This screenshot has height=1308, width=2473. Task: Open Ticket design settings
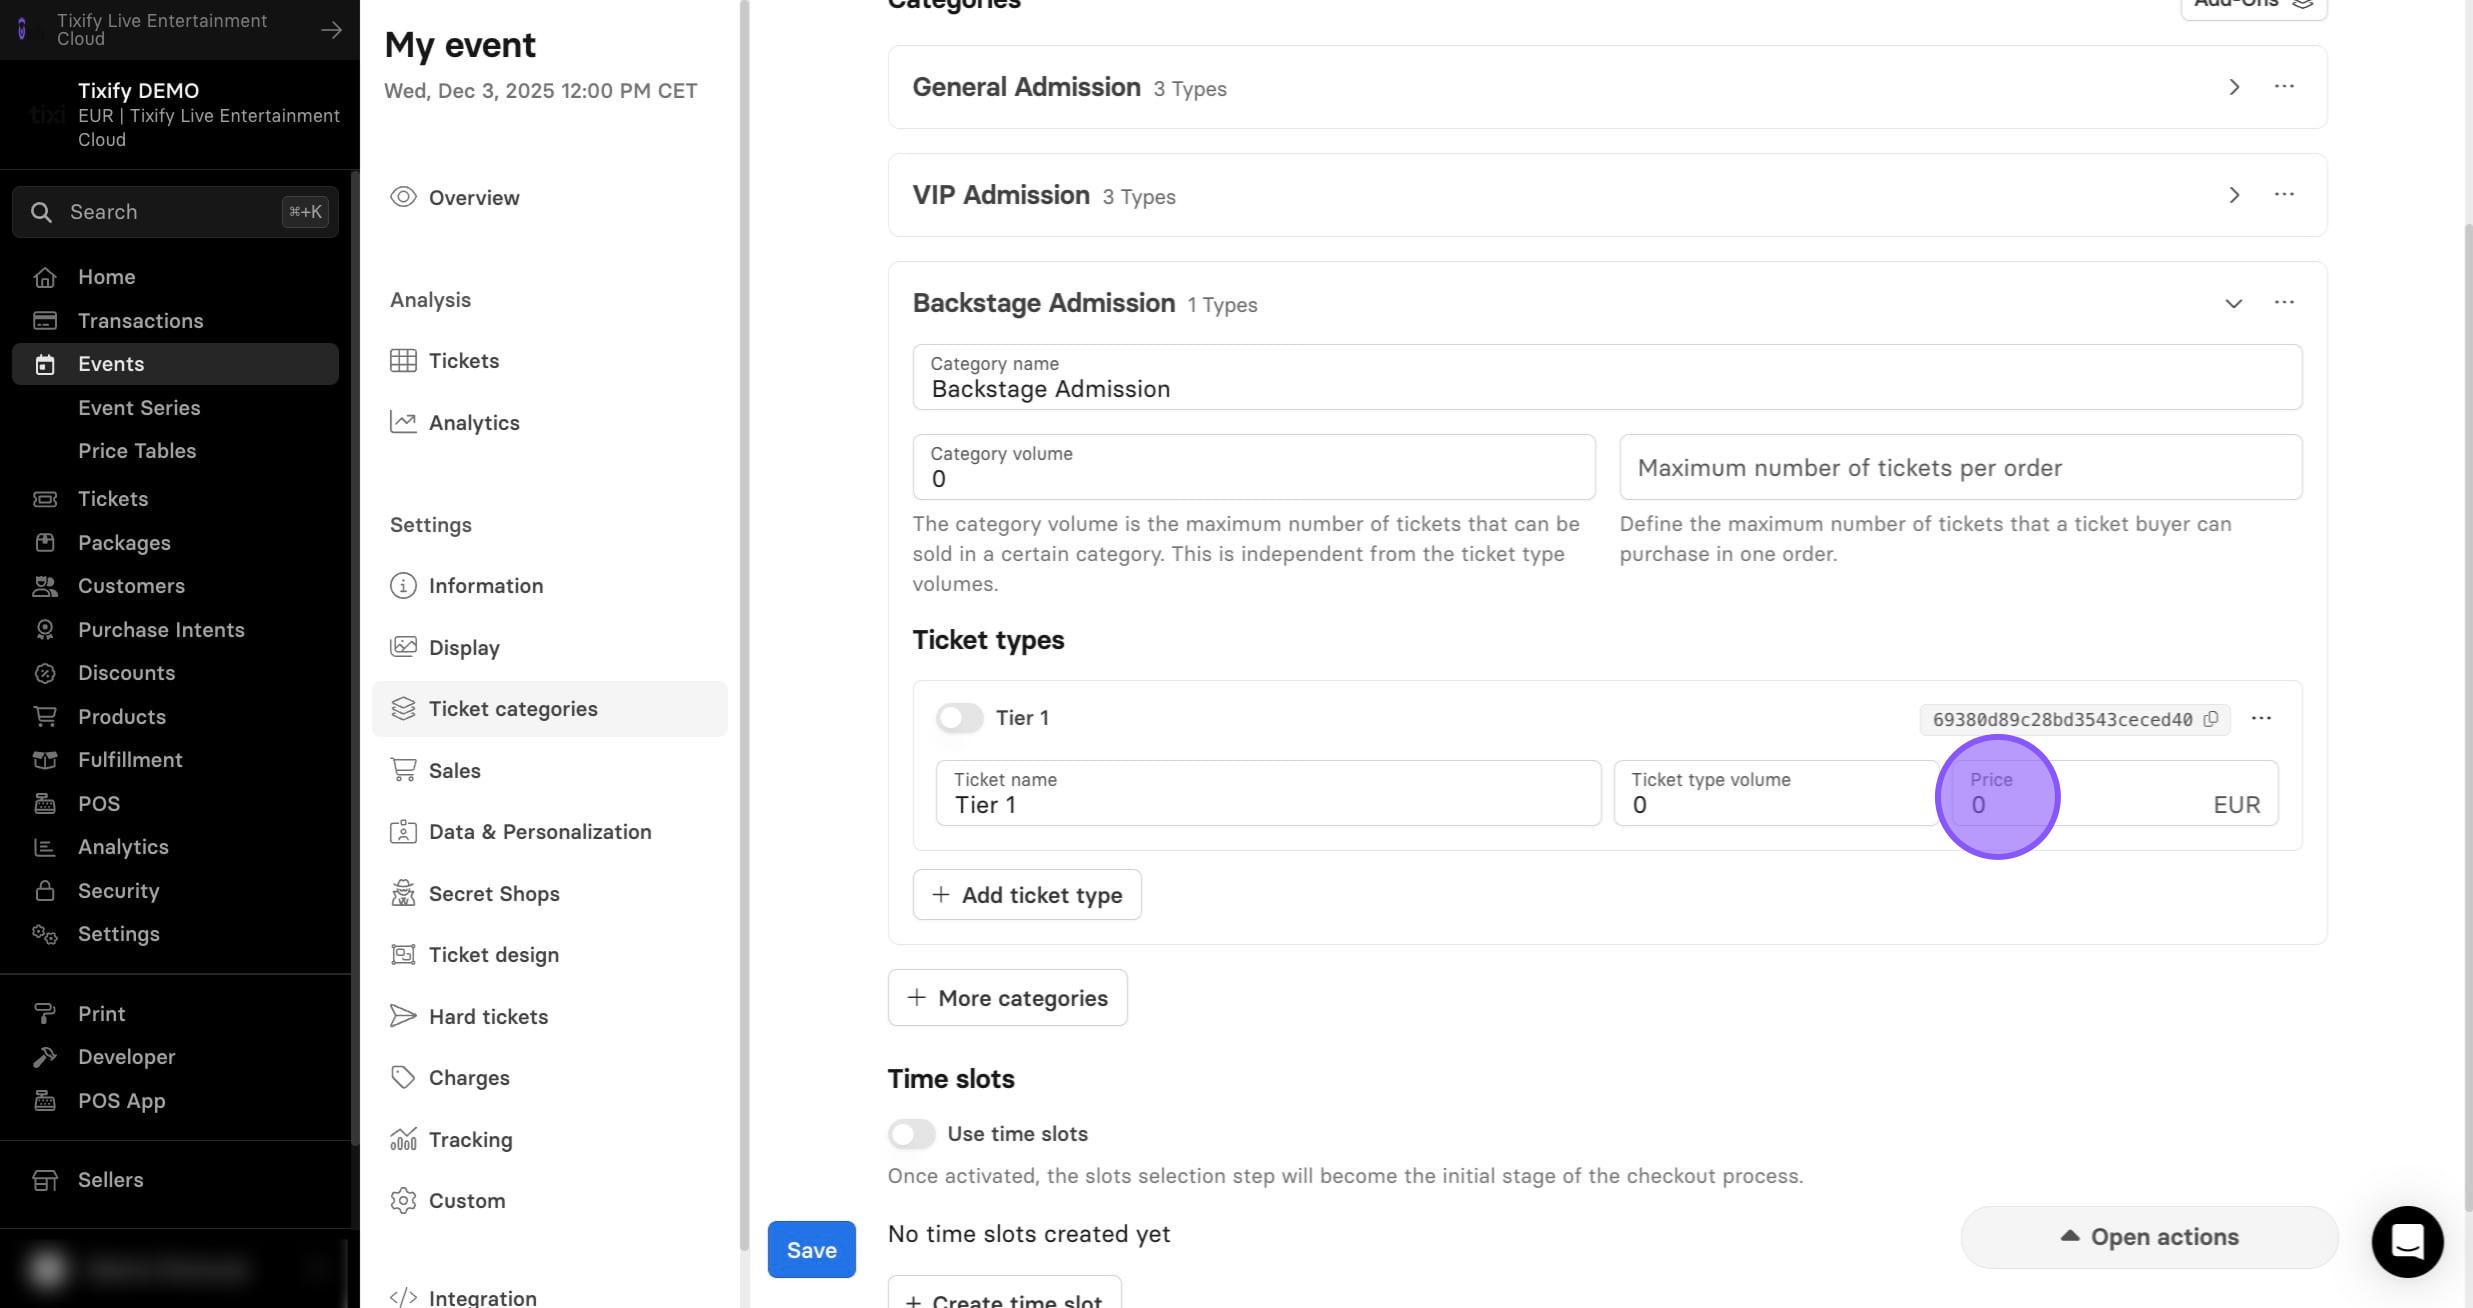(x=549, y=955)
